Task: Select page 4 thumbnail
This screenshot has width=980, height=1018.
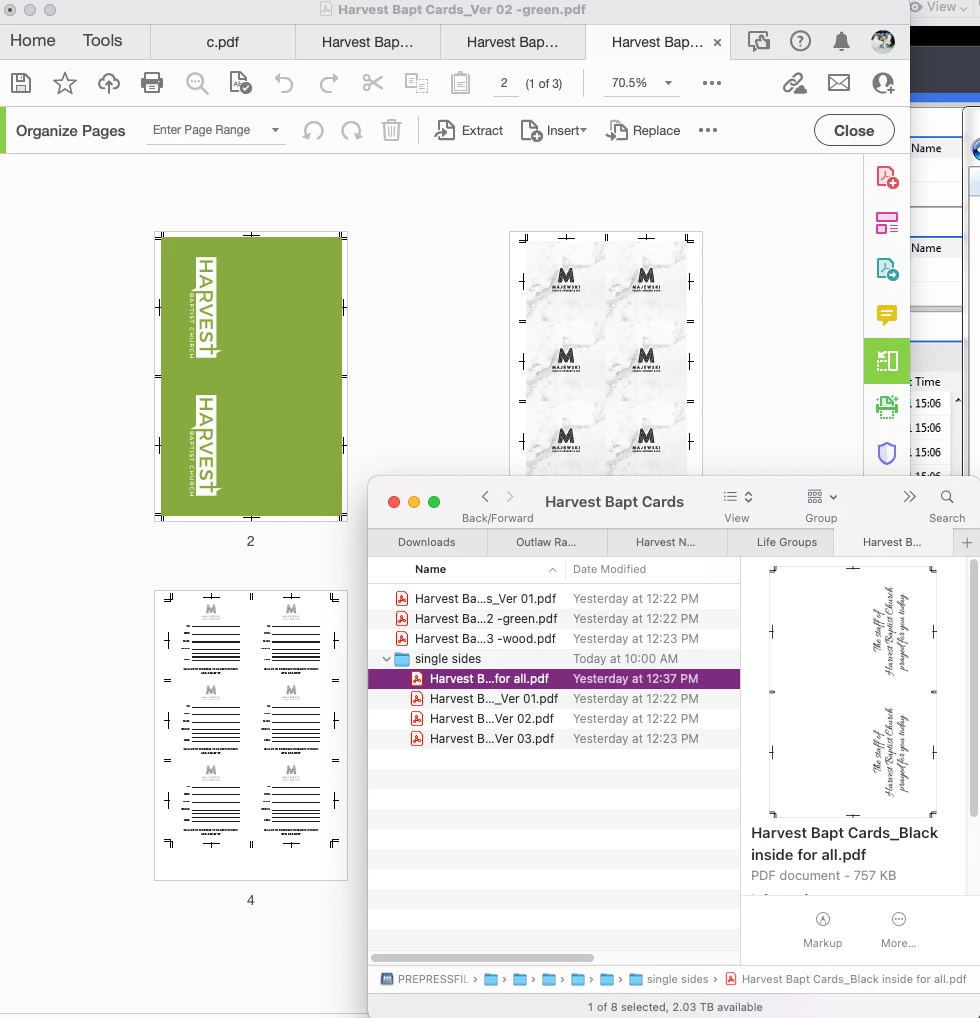Action: click(x=251, y=736)
